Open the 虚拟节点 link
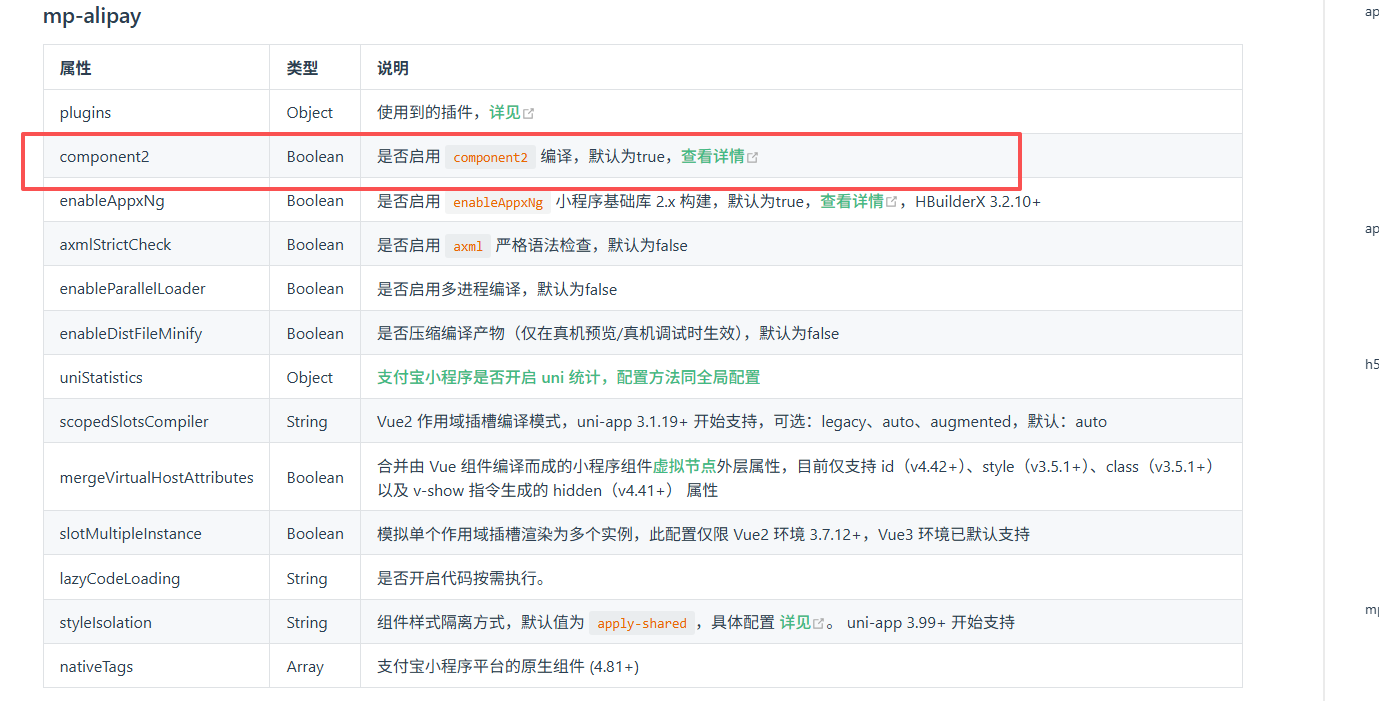Screen dimensions: 1379x701 684,467
